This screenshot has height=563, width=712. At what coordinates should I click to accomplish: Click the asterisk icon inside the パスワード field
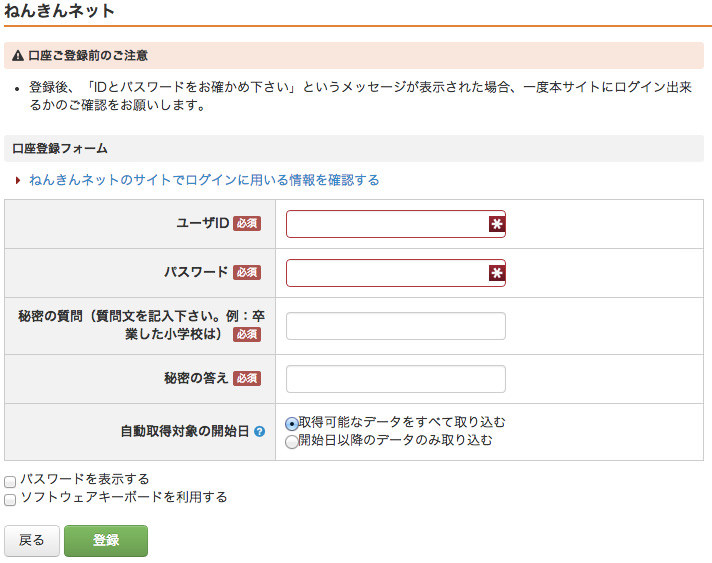click(x=496, y=273)
